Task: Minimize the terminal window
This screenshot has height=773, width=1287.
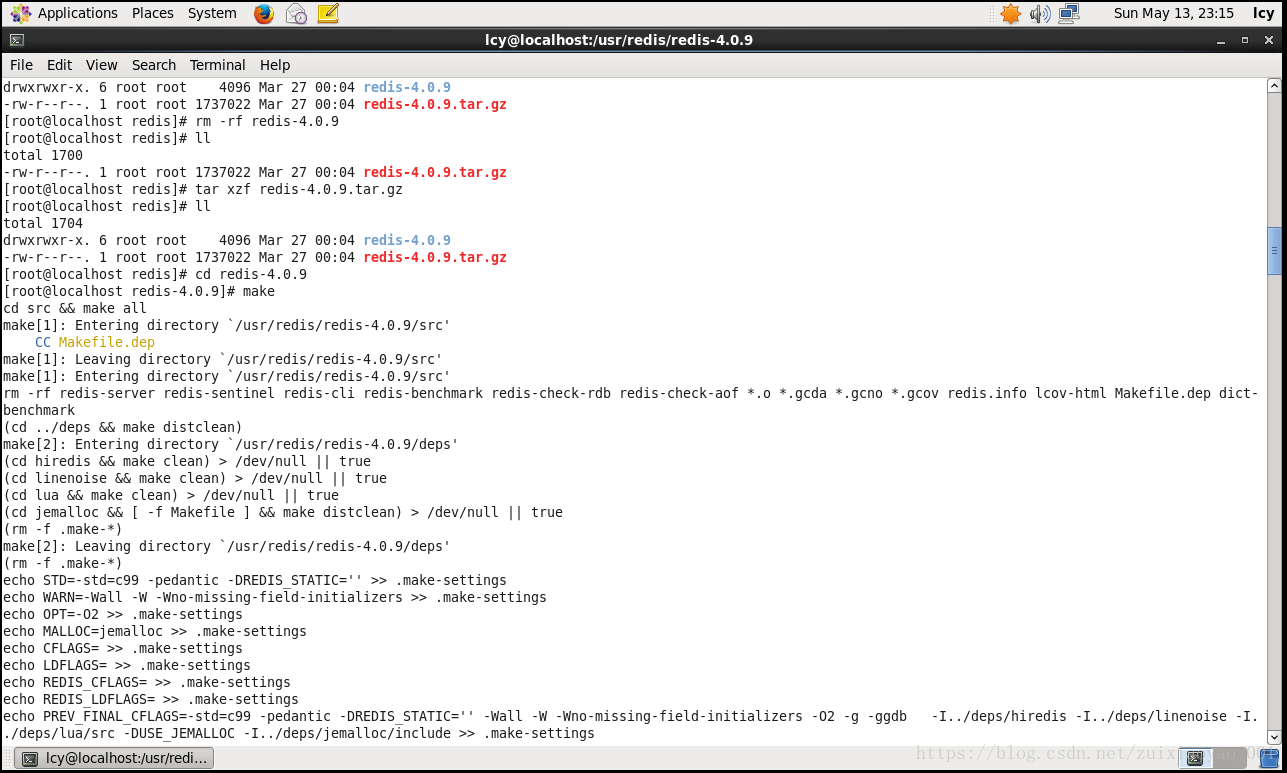Action: click(x=1221, y=40)
